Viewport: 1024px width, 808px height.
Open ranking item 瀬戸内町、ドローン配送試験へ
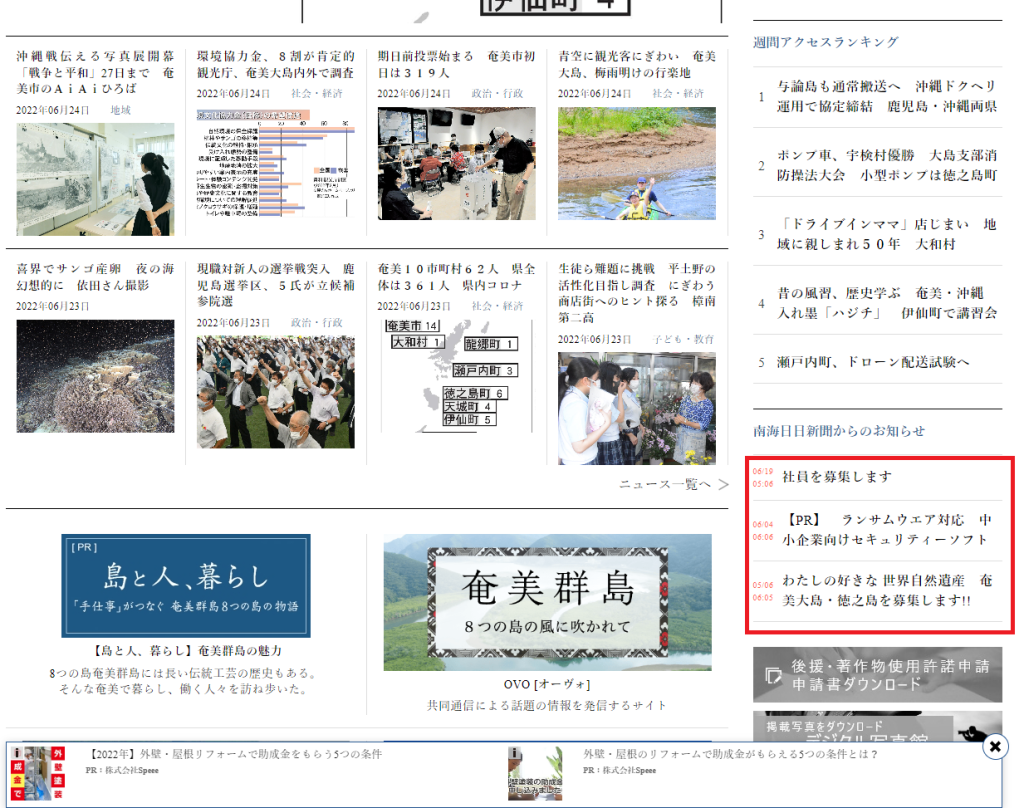coord(873,362)
